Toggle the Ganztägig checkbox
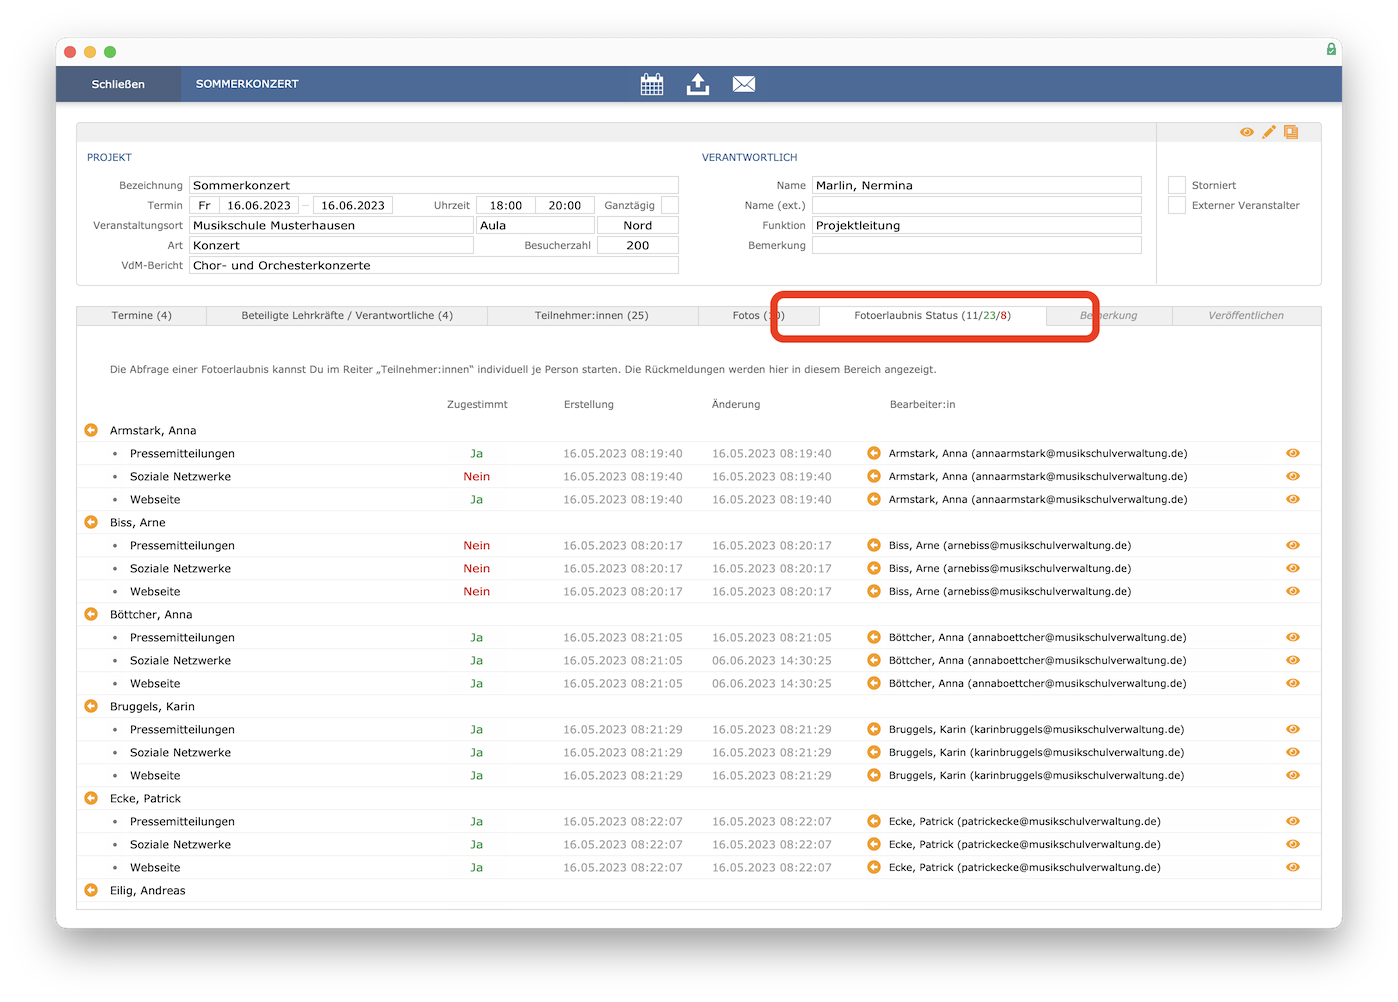1398x1002 pixels. [670, 205]
